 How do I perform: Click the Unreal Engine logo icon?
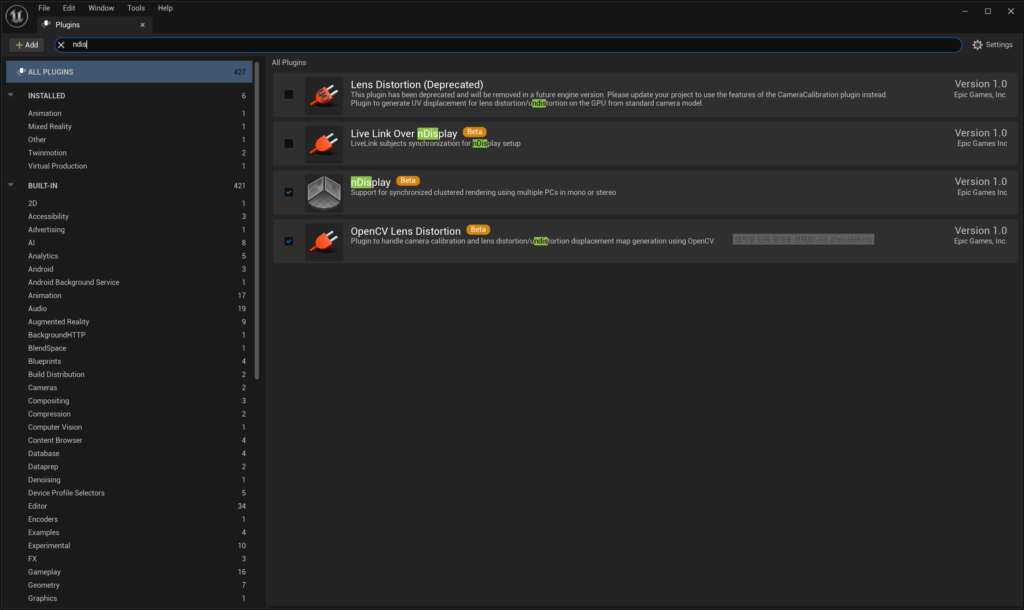(16, 16)
